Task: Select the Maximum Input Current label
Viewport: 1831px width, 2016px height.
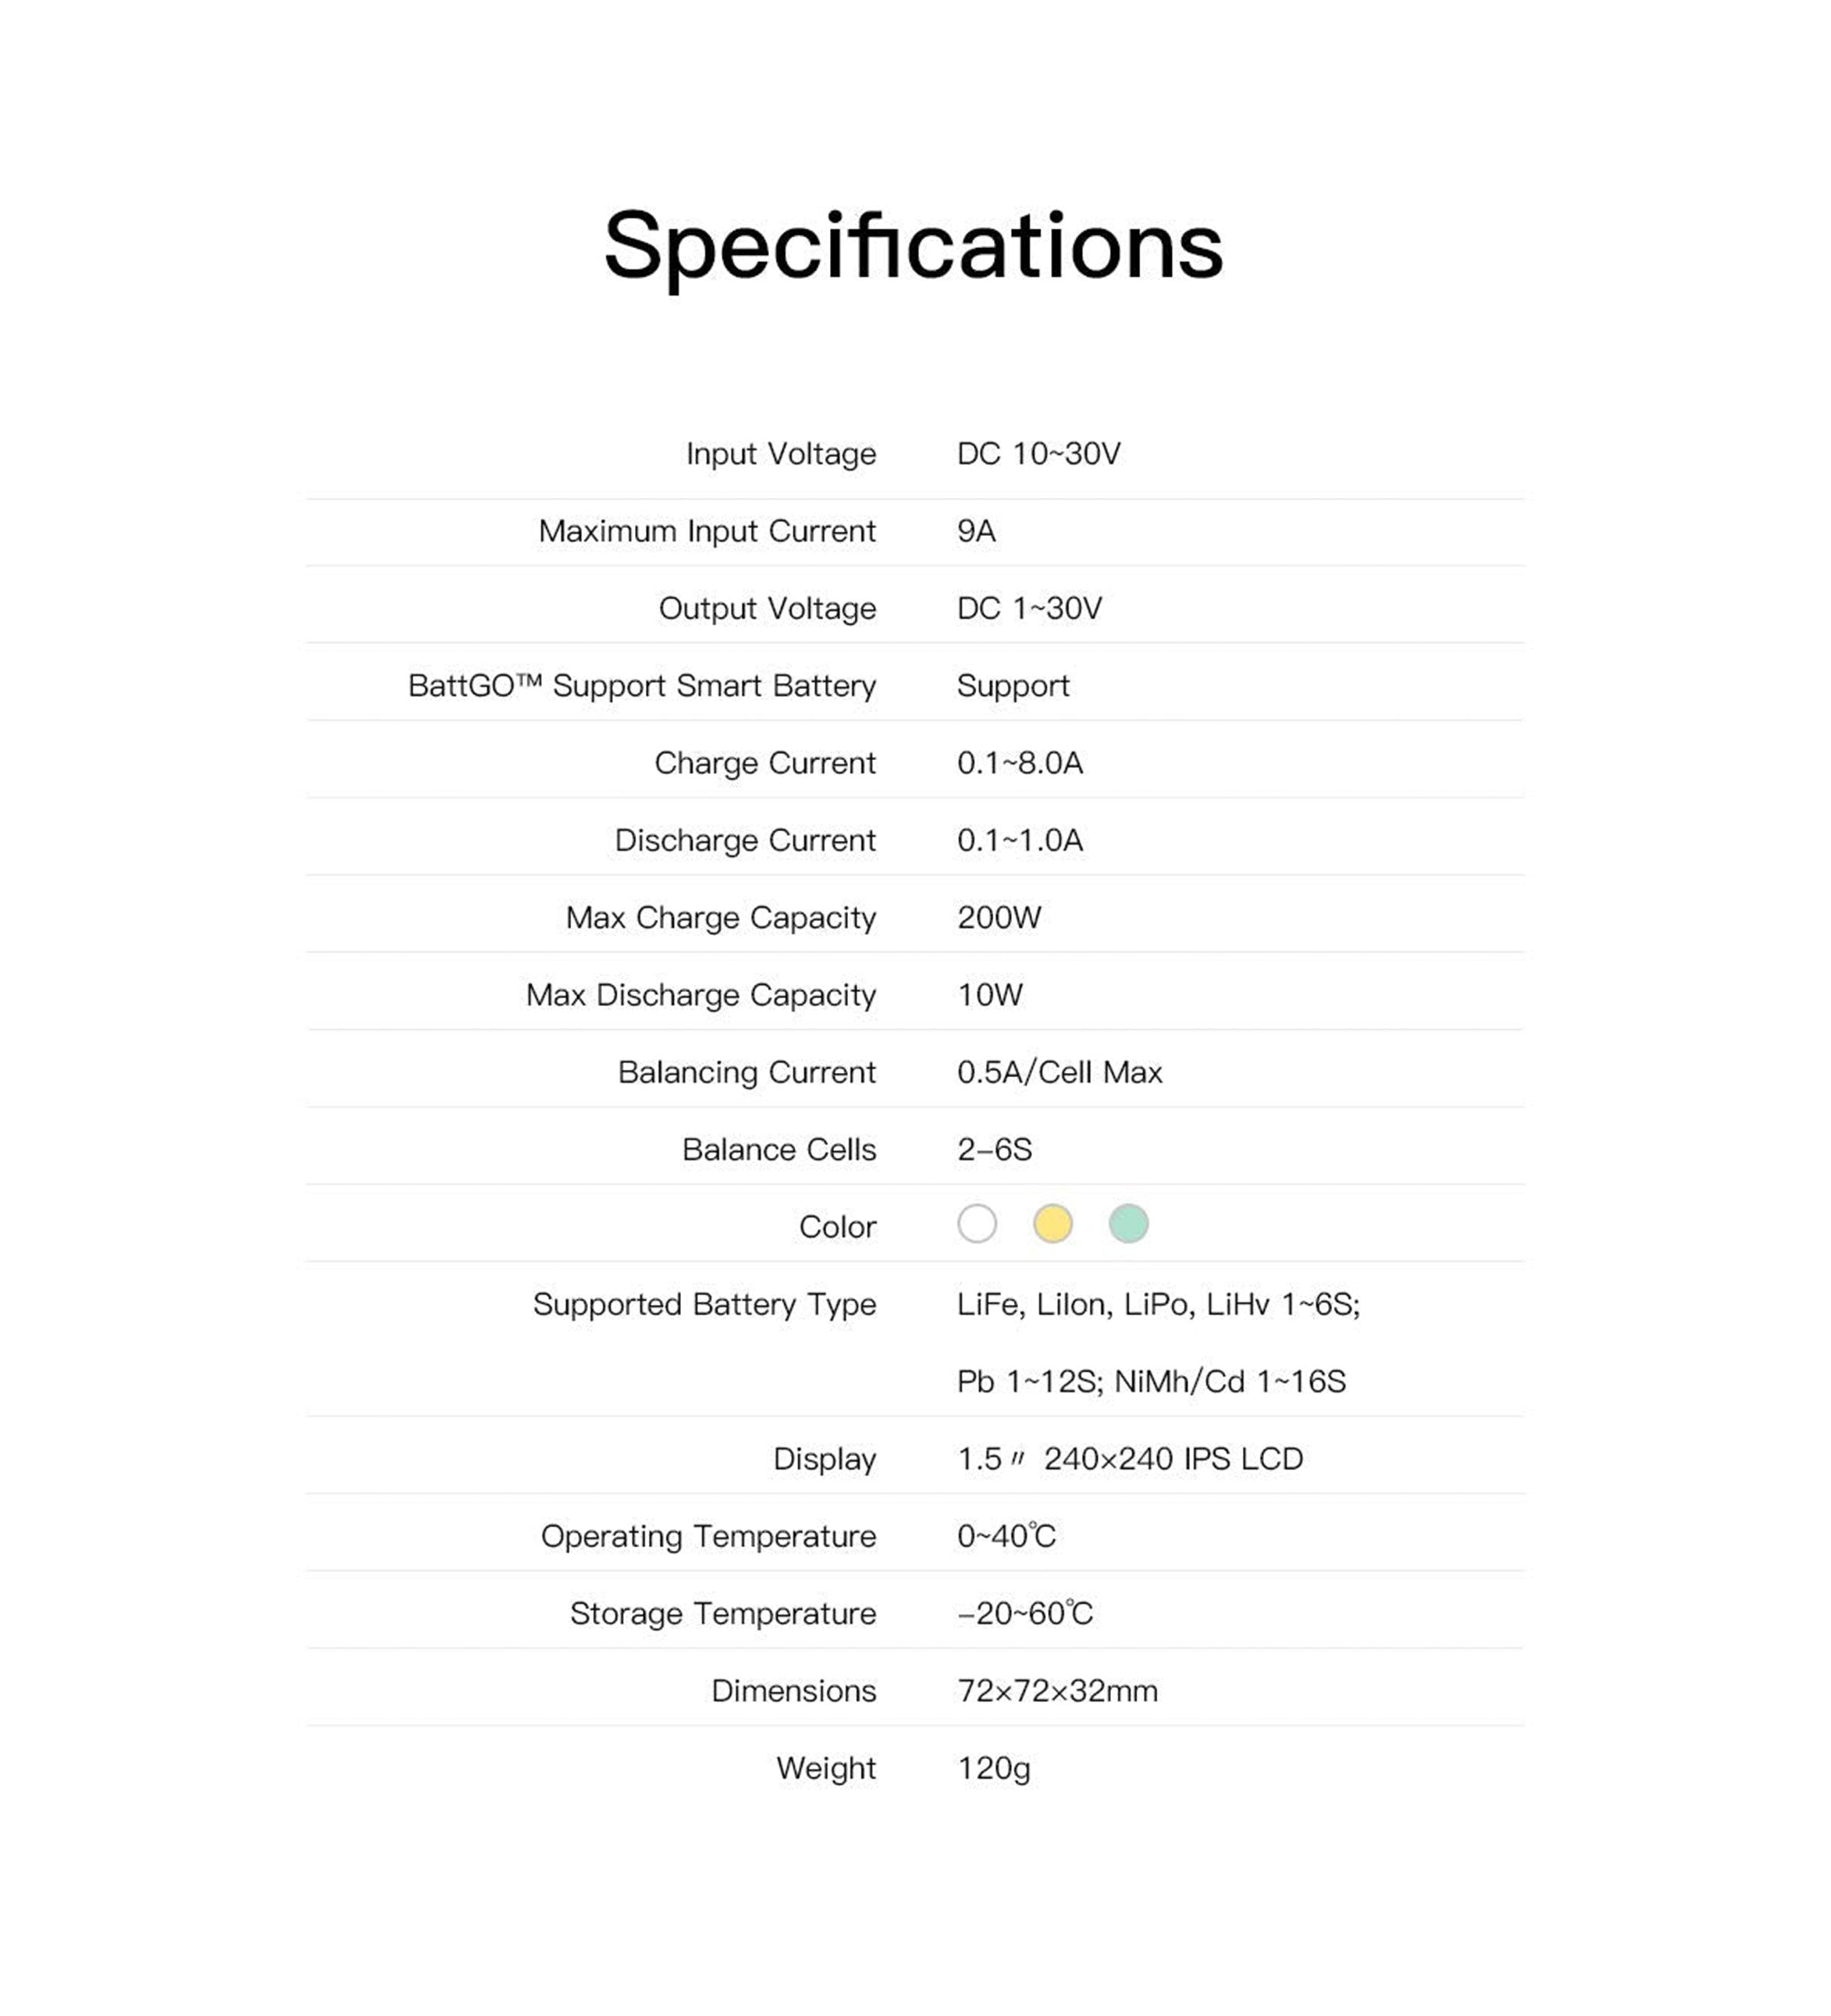Action: click(706, 531)
